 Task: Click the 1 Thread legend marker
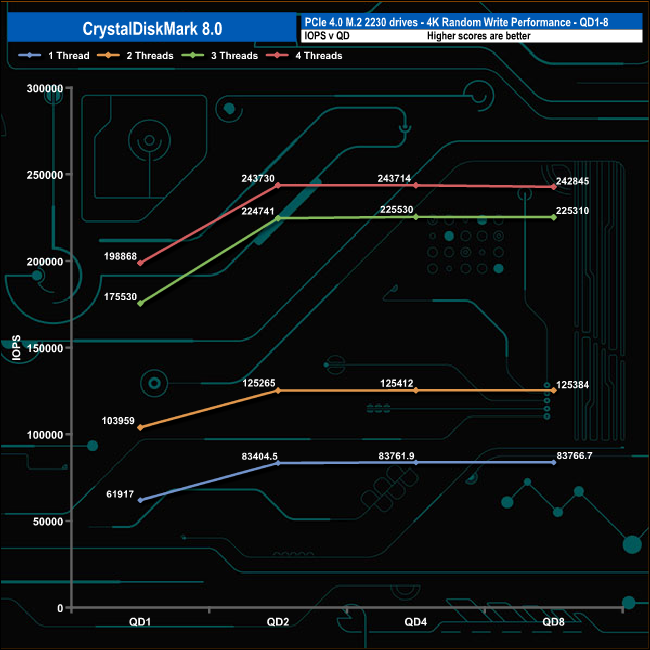pyautogui.click(x=29, y=55)
